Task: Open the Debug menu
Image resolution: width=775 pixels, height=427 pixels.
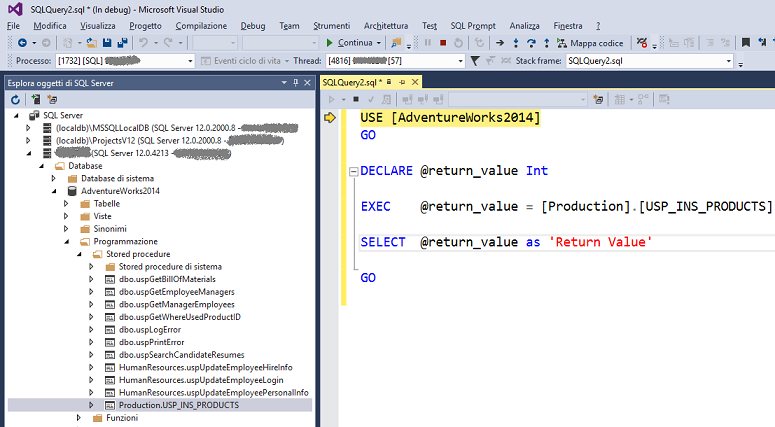Action: click(x=253, y=25)
